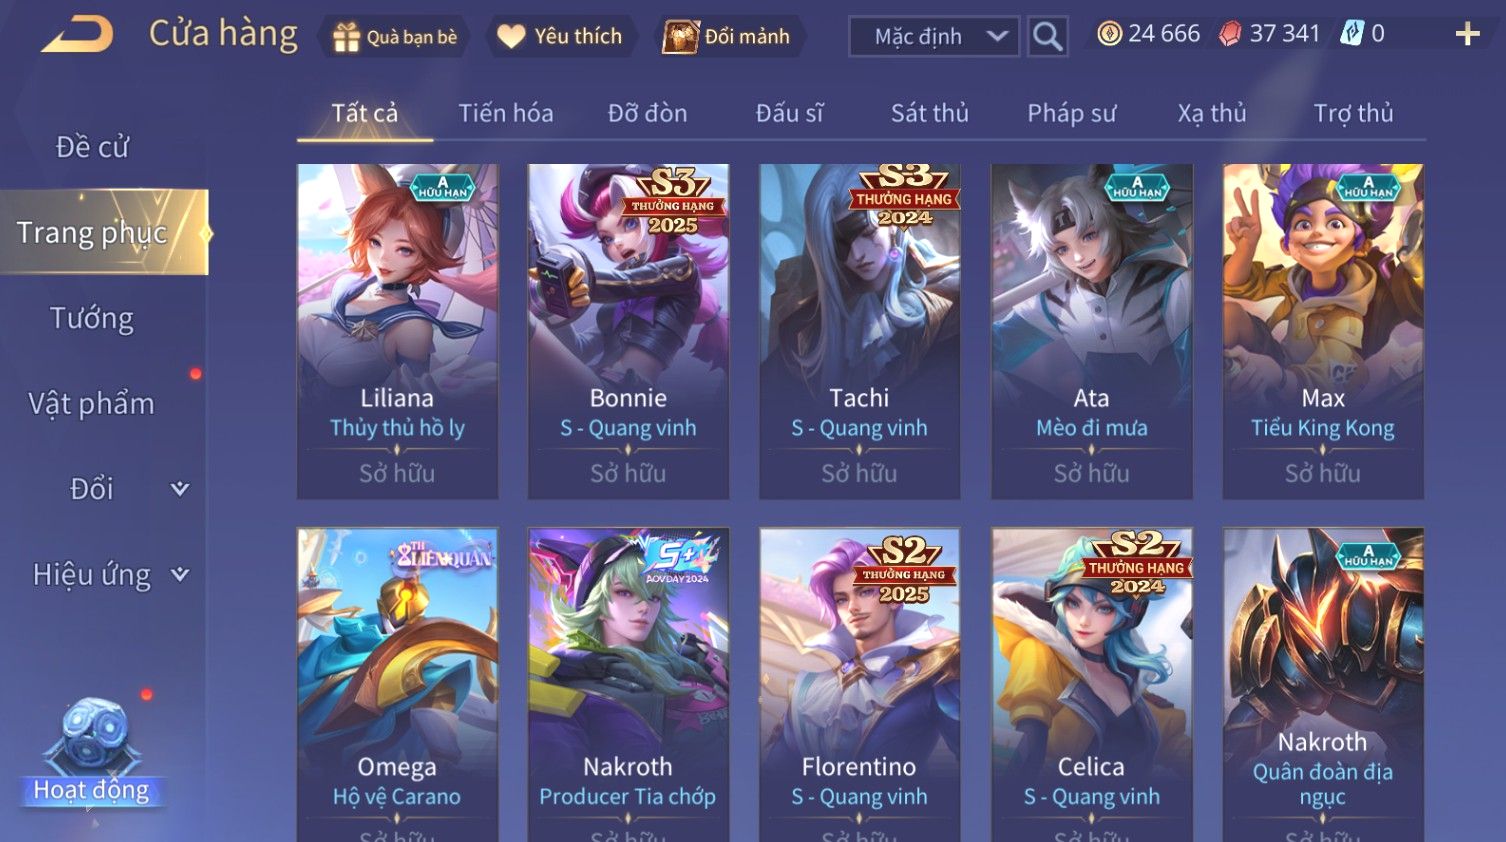Open Đổi mảnh fragment exchange icon
The width and height of the screenshot is (1506, 842).
pos(680,36)
